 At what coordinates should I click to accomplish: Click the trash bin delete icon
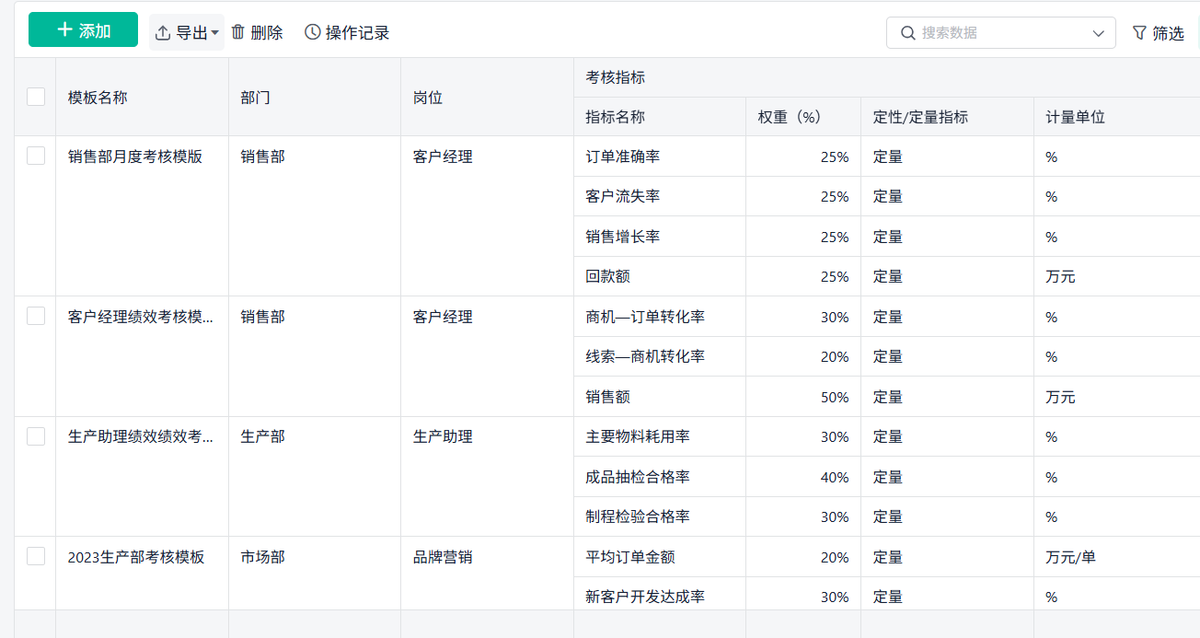click(238, 32)
